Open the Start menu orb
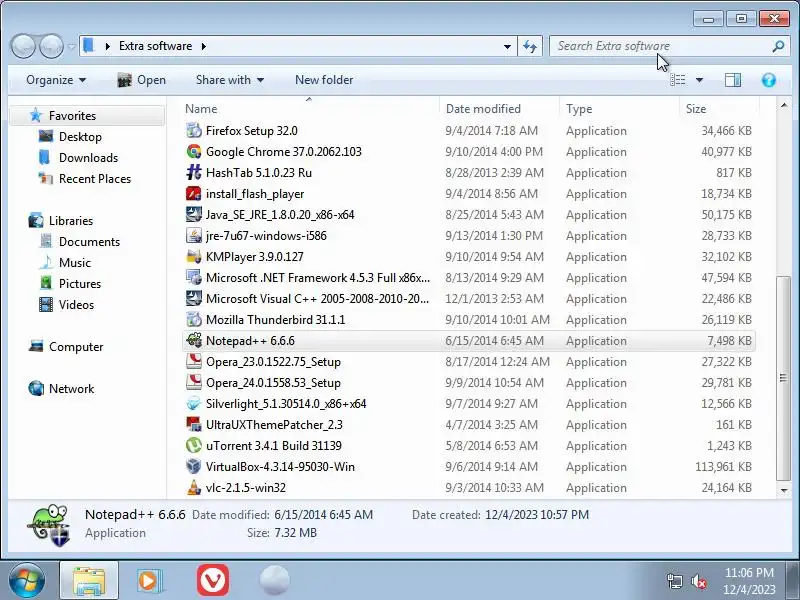Image resolution: width=800 pixels, height=600 pixels. [x=27, y=580]
